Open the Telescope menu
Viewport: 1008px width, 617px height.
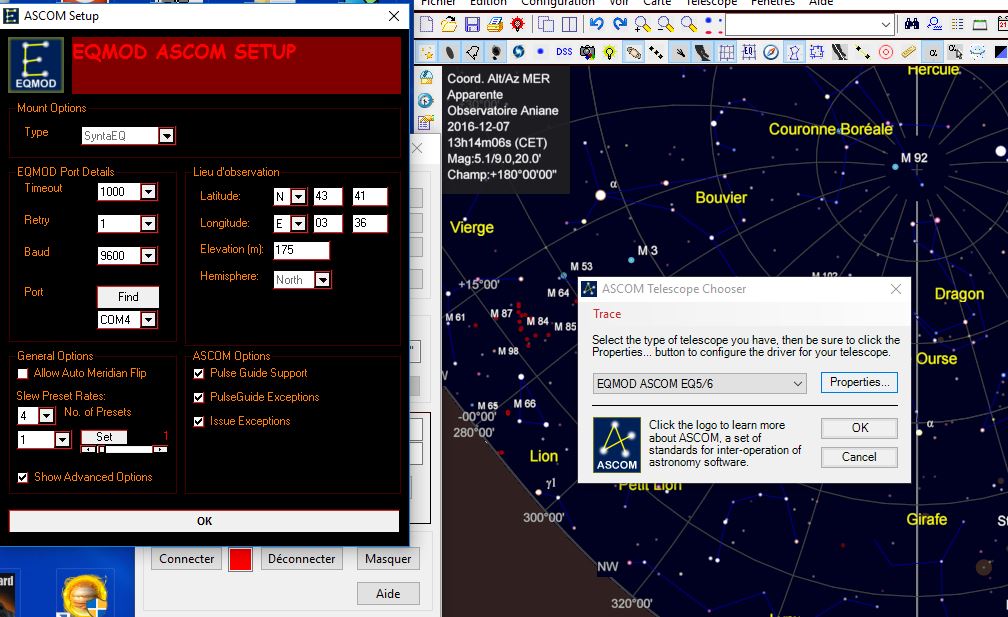tap(712, 3)
